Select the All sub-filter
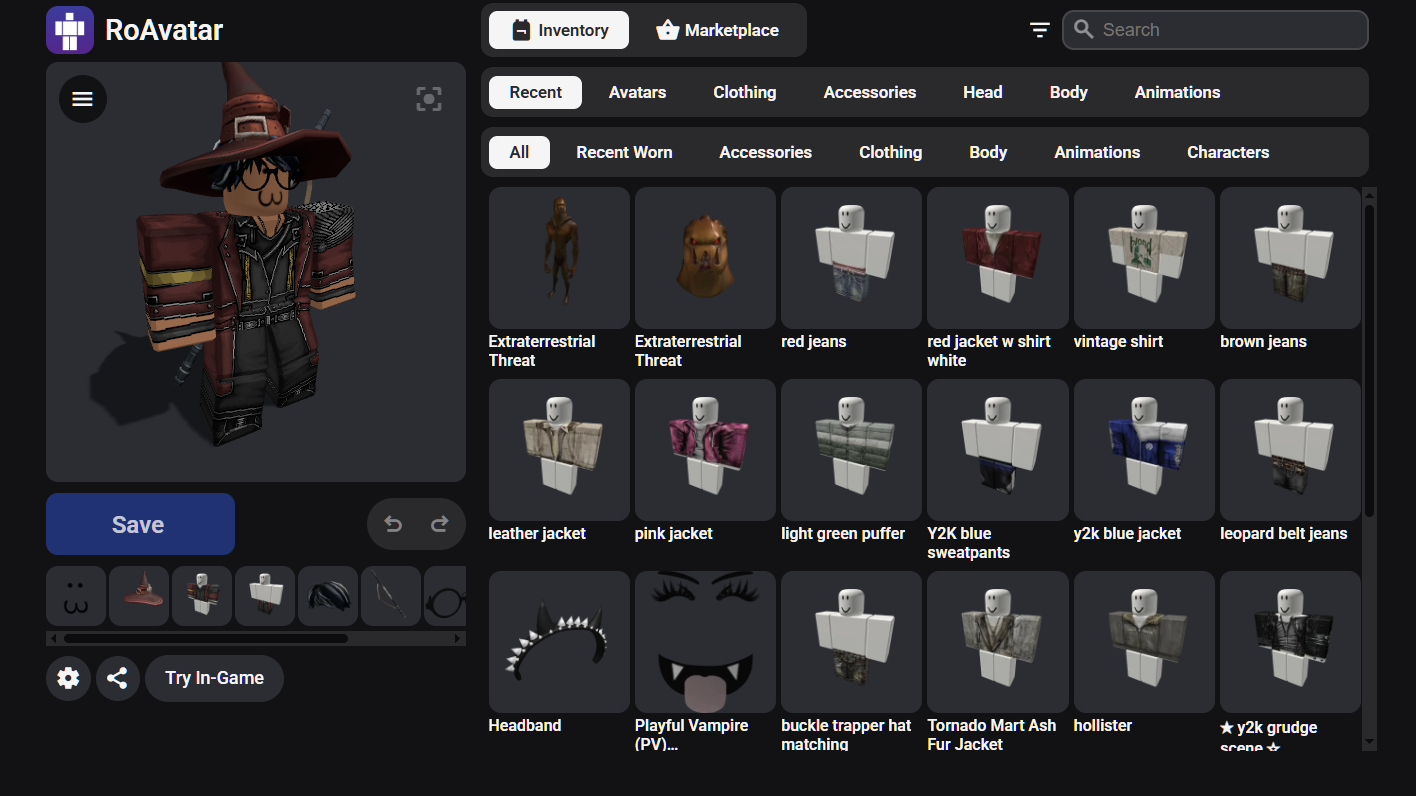The height and width of the screenshot is (796, 1416). [x=519, y=152]
